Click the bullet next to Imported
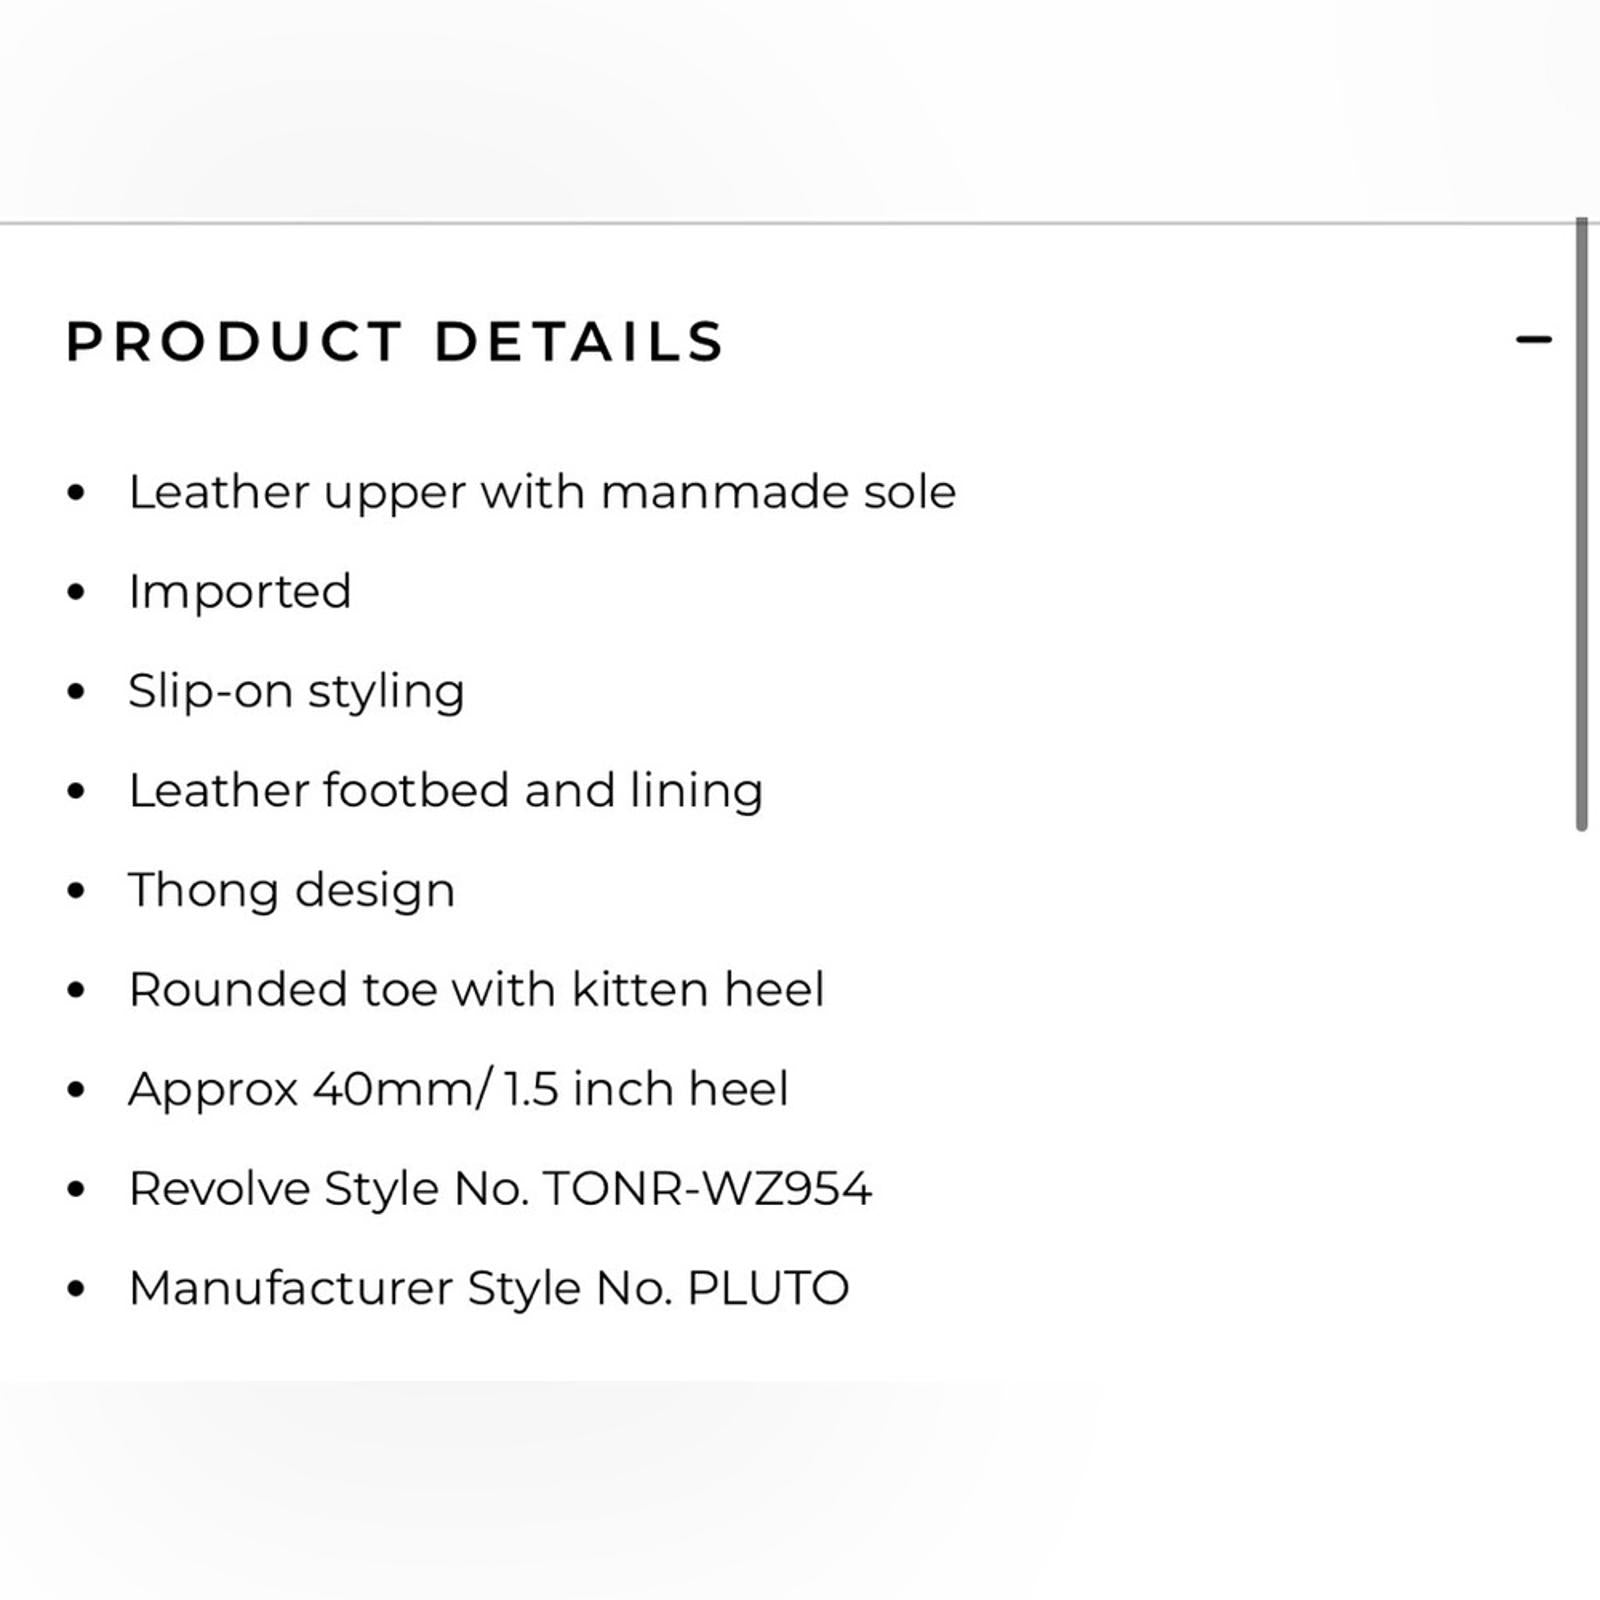 coord(76,590)
